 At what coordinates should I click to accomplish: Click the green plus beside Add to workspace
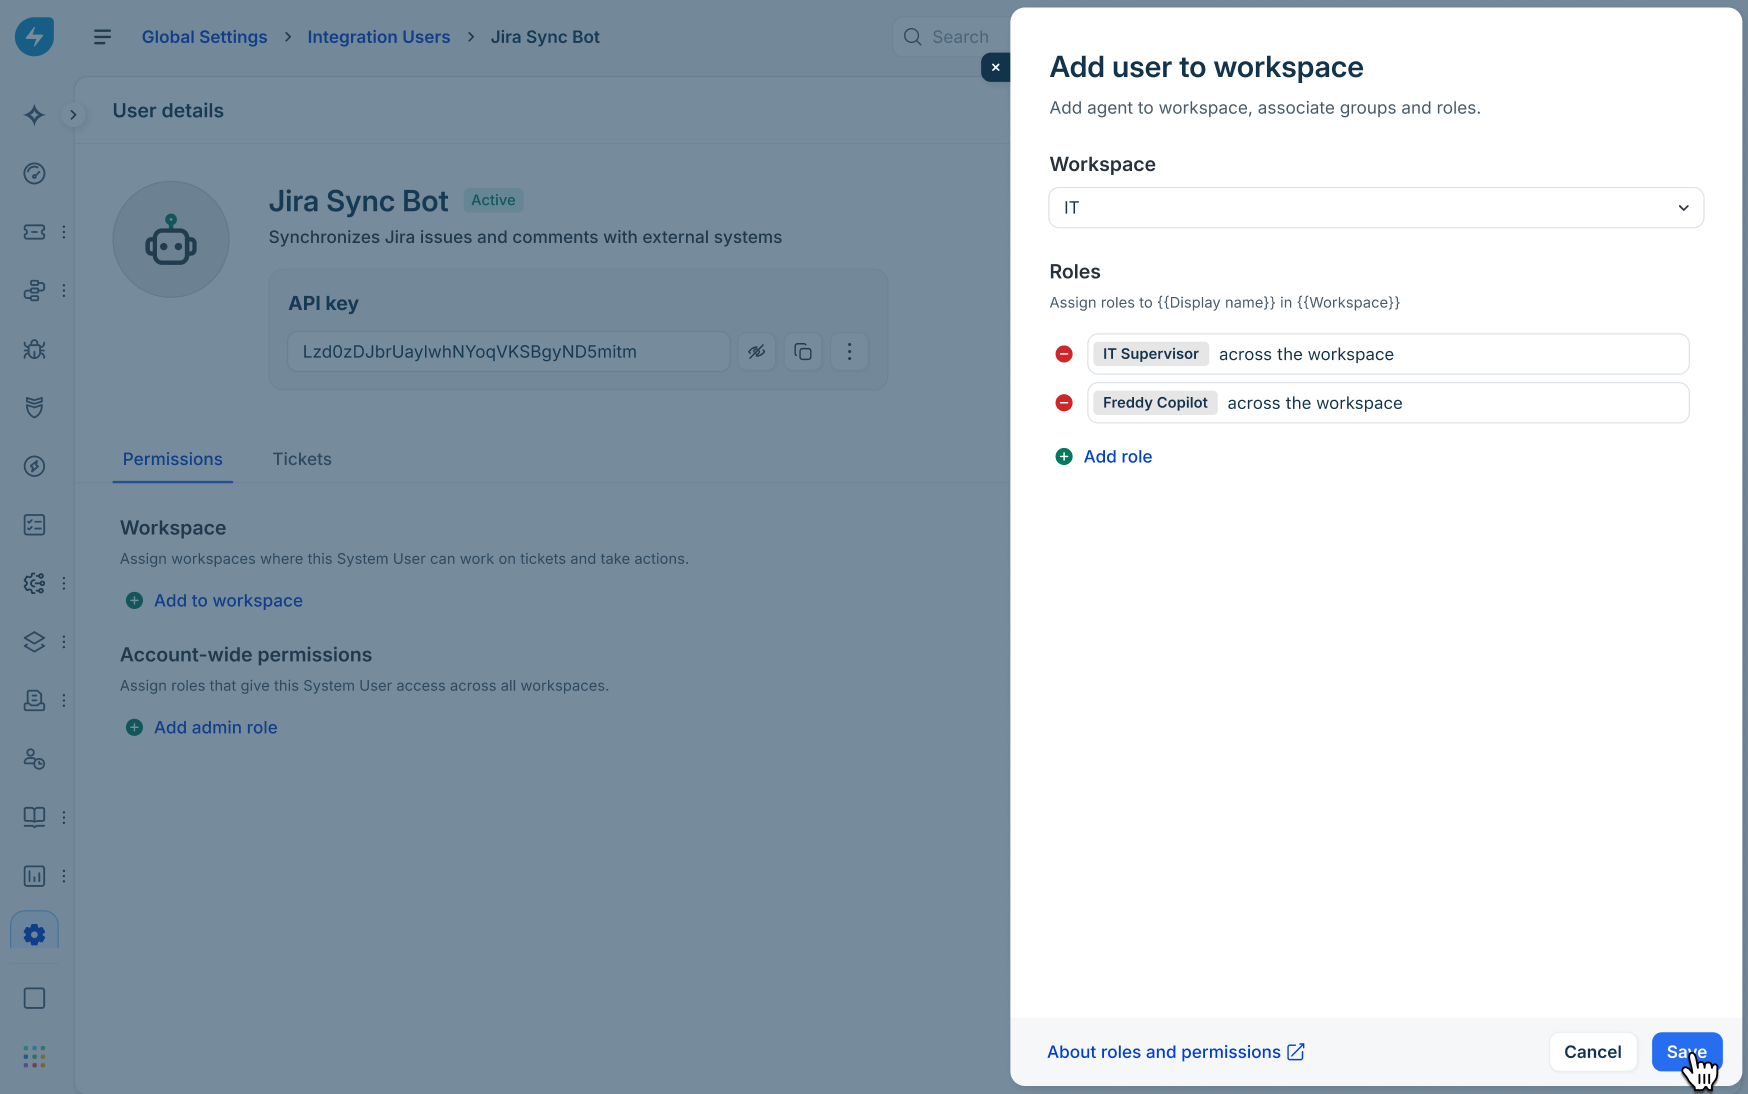134,601
